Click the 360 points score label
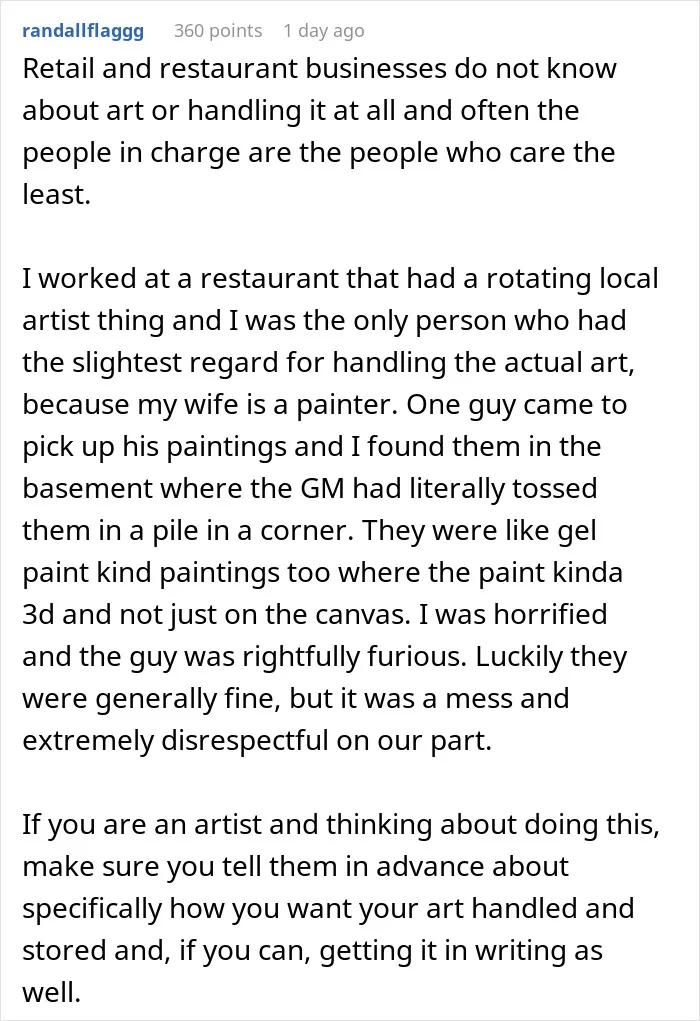Viewport: 700px width, 1021px height. pyautogui.click(x=217, y=31)
